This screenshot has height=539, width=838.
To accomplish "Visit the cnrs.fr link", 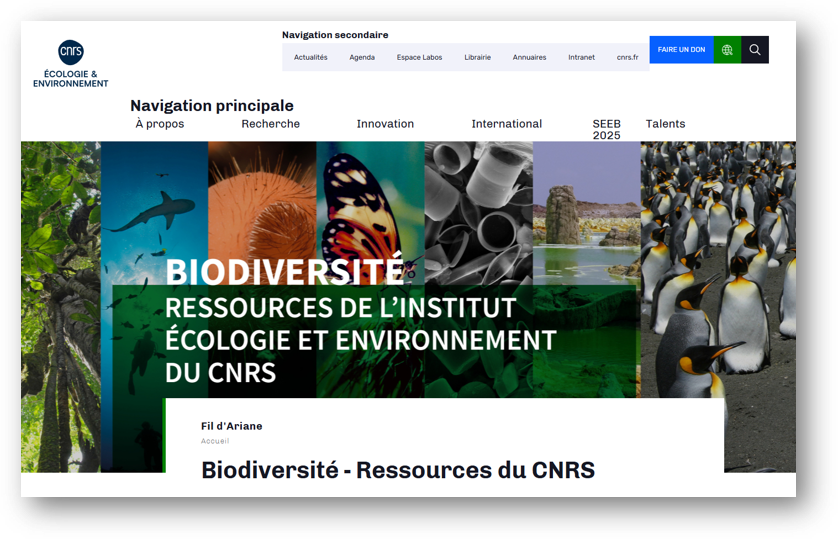I will tap(627, 57).
